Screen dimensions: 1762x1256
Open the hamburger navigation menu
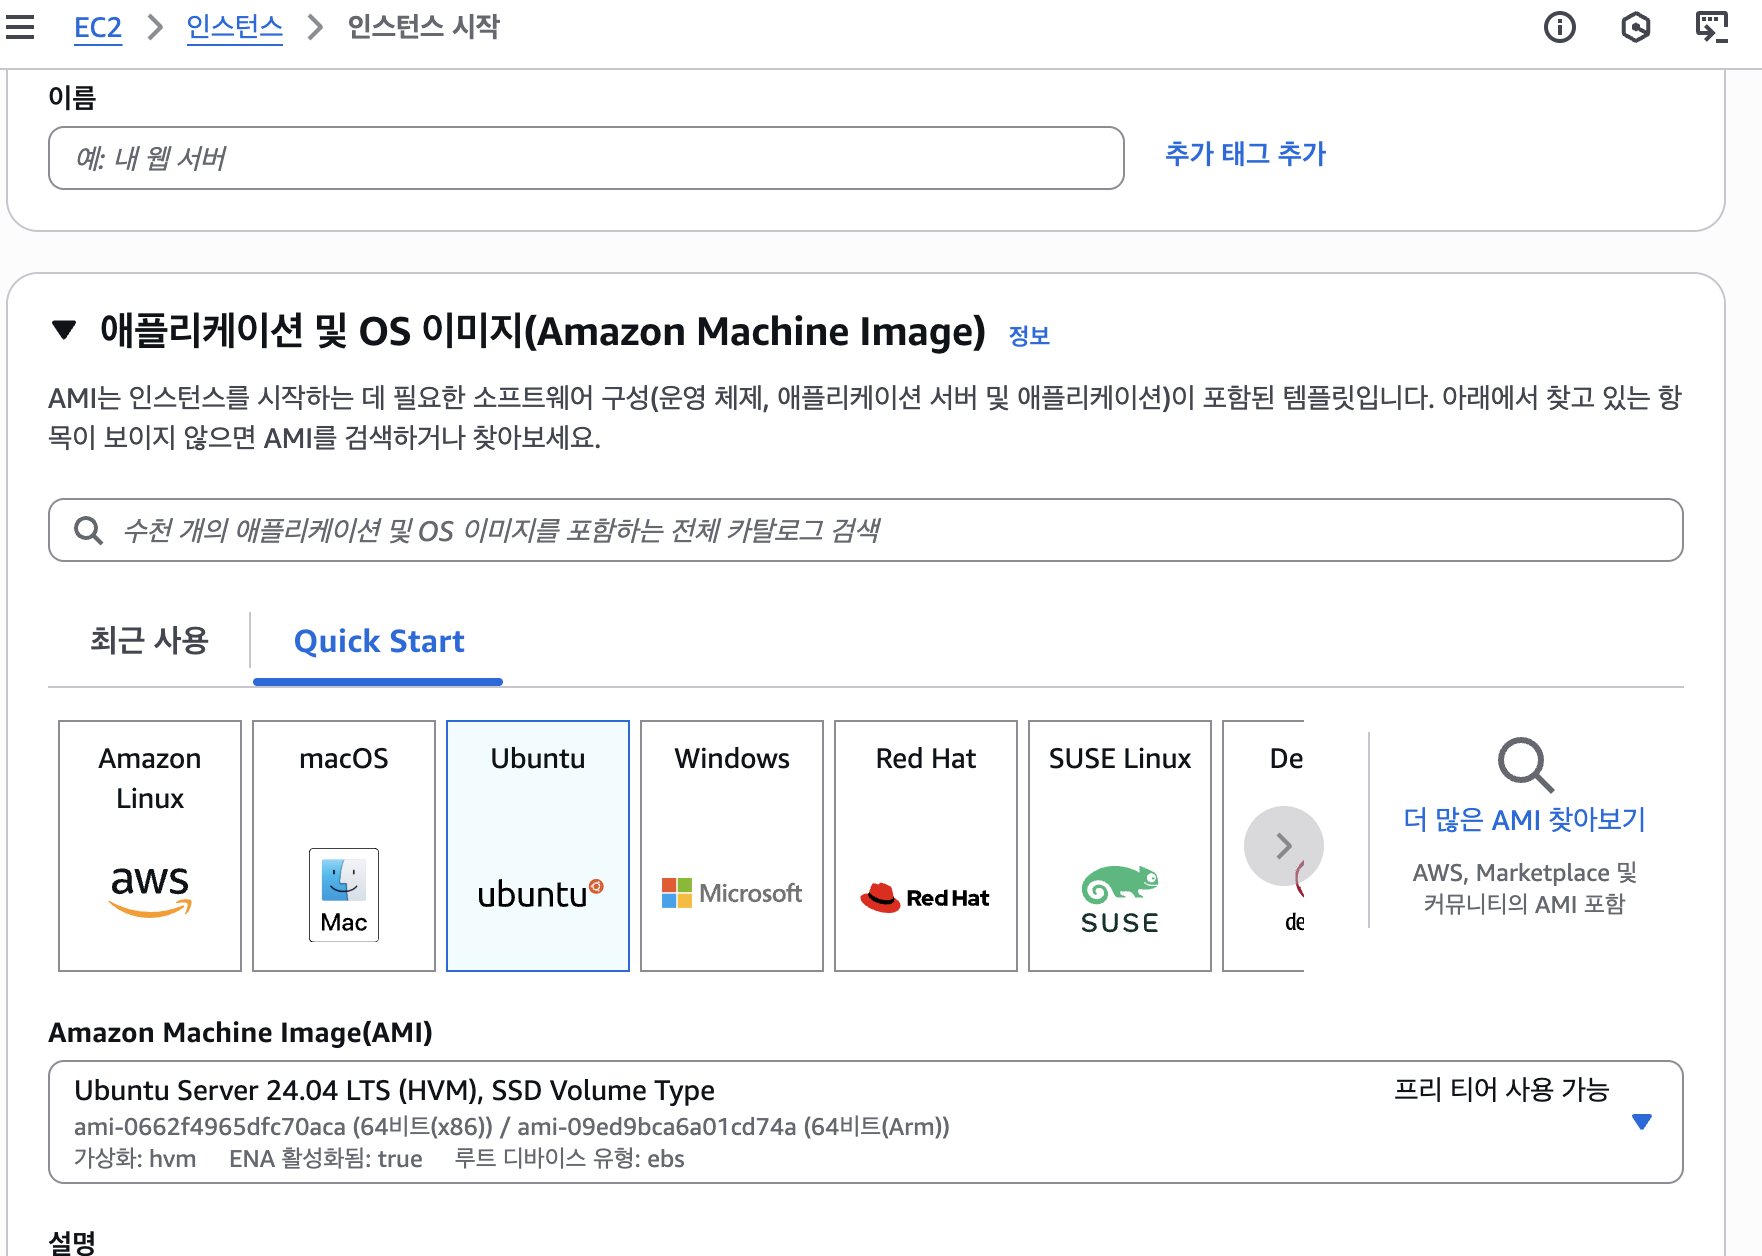click(20, 27)
